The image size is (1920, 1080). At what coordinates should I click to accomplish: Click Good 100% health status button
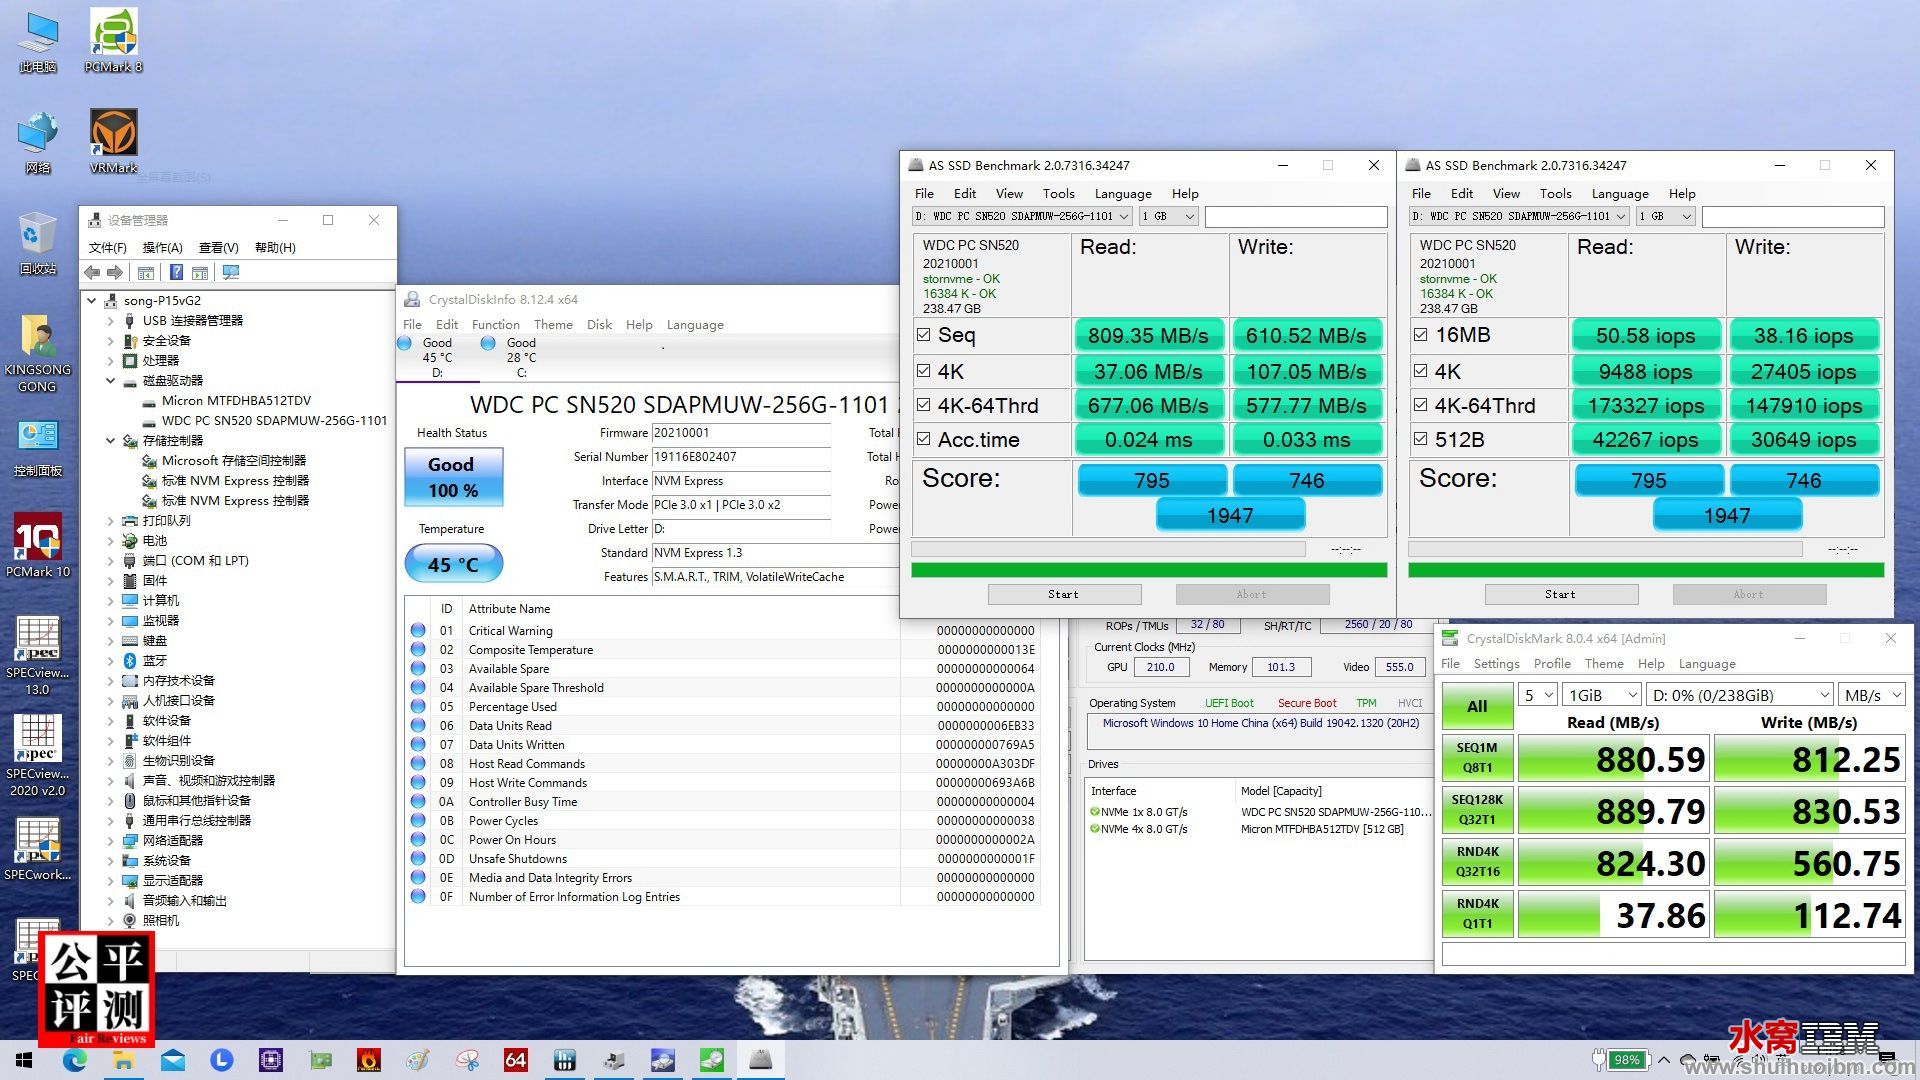[453, 477]
